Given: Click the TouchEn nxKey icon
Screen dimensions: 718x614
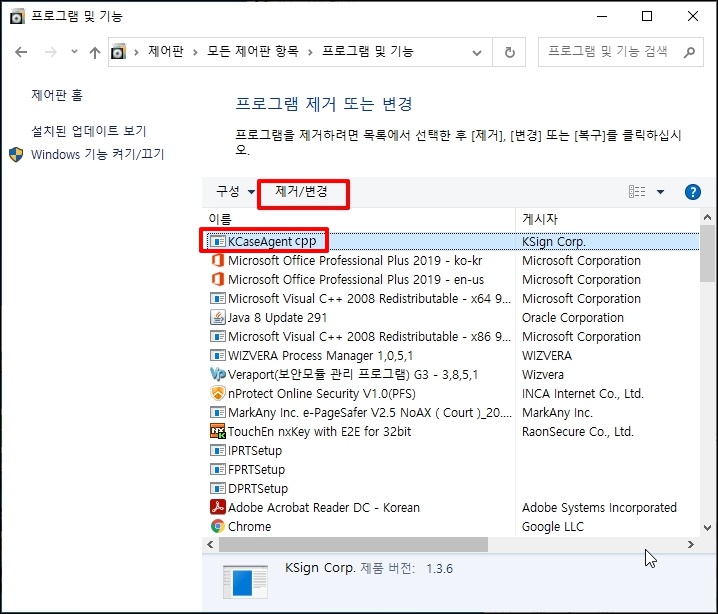Looking at the screenshot, I should point(218,431).
